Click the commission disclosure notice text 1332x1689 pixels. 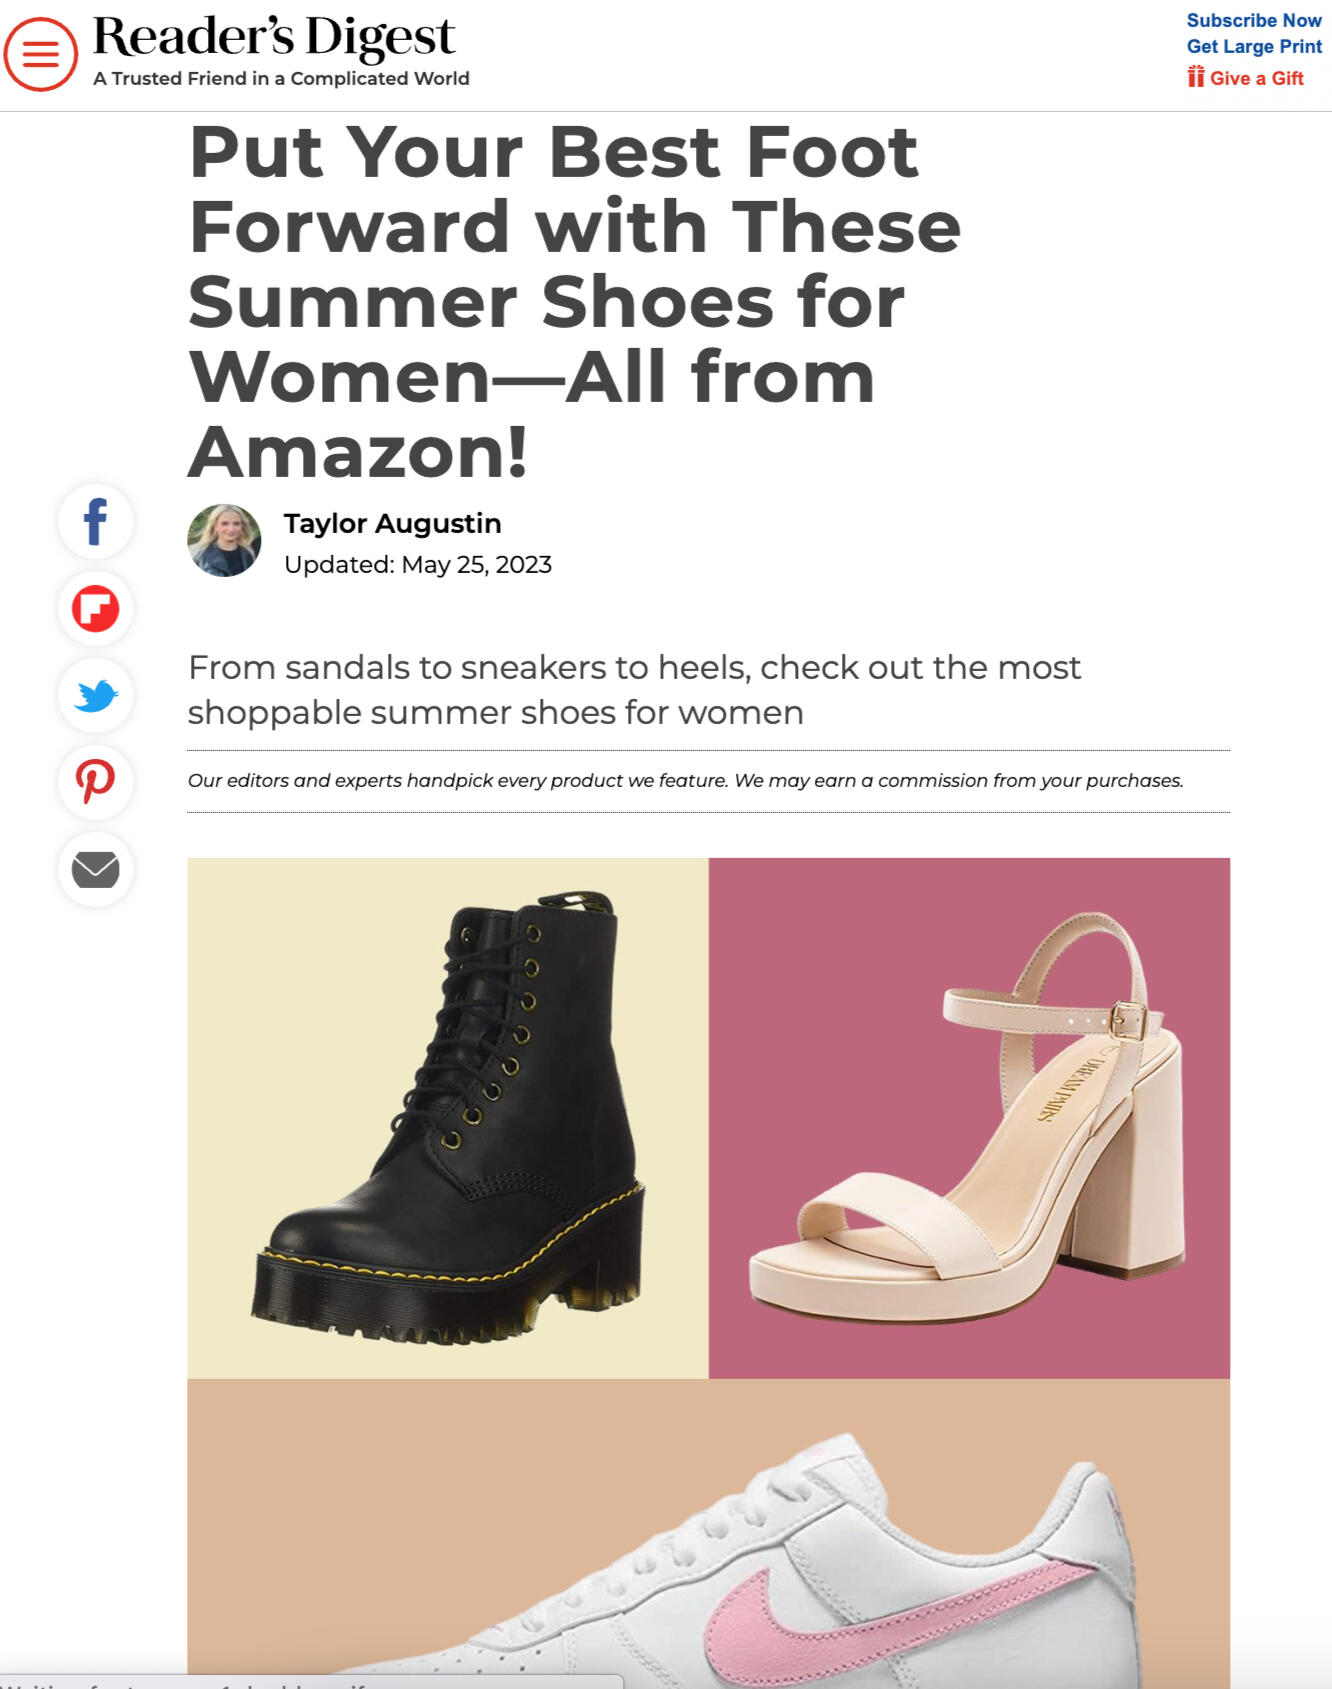(x=685, y=780)
